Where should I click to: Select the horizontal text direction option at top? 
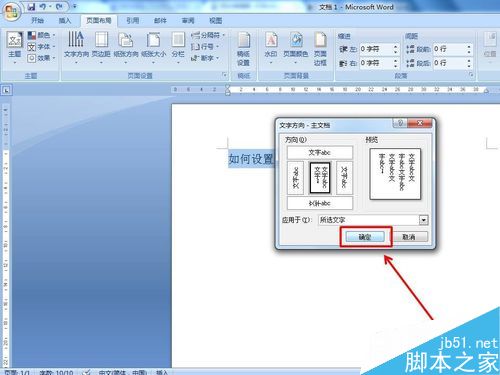pyautogui.click(x=320, y=153)
